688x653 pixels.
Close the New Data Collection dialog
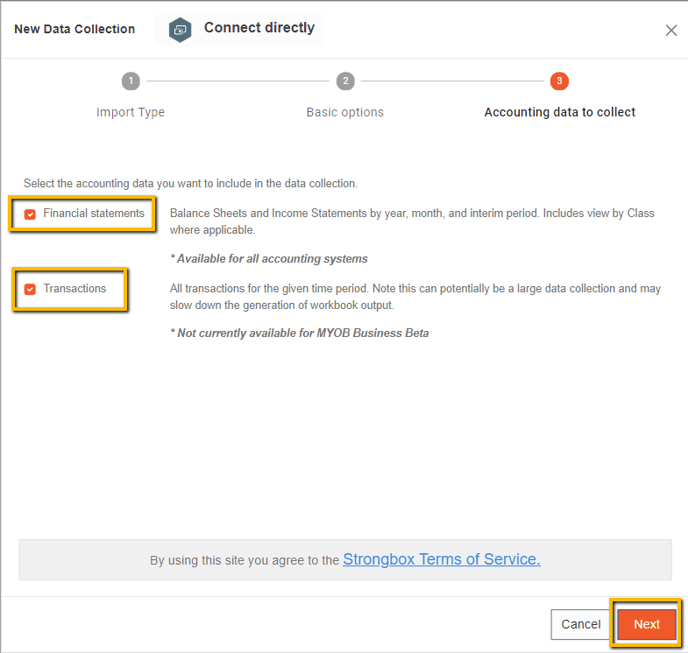coord(671,30)
